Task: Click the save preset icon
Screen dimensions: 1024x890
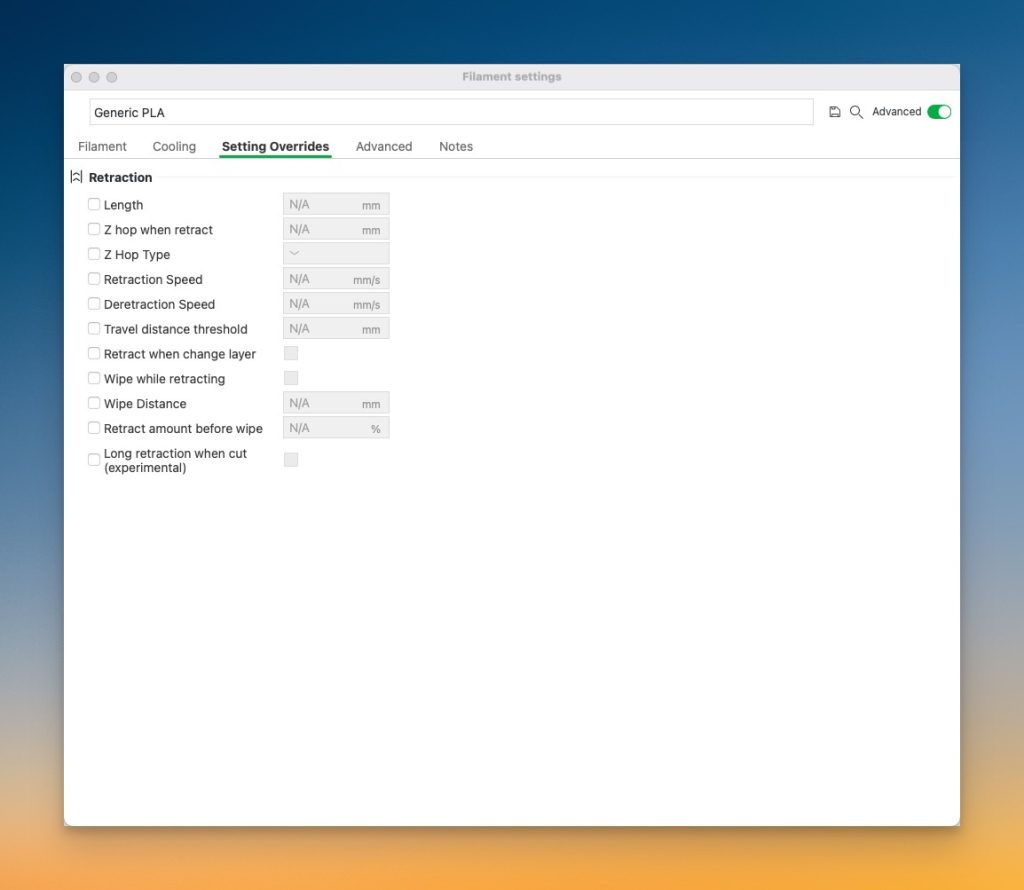Action: tap(835, 112)
